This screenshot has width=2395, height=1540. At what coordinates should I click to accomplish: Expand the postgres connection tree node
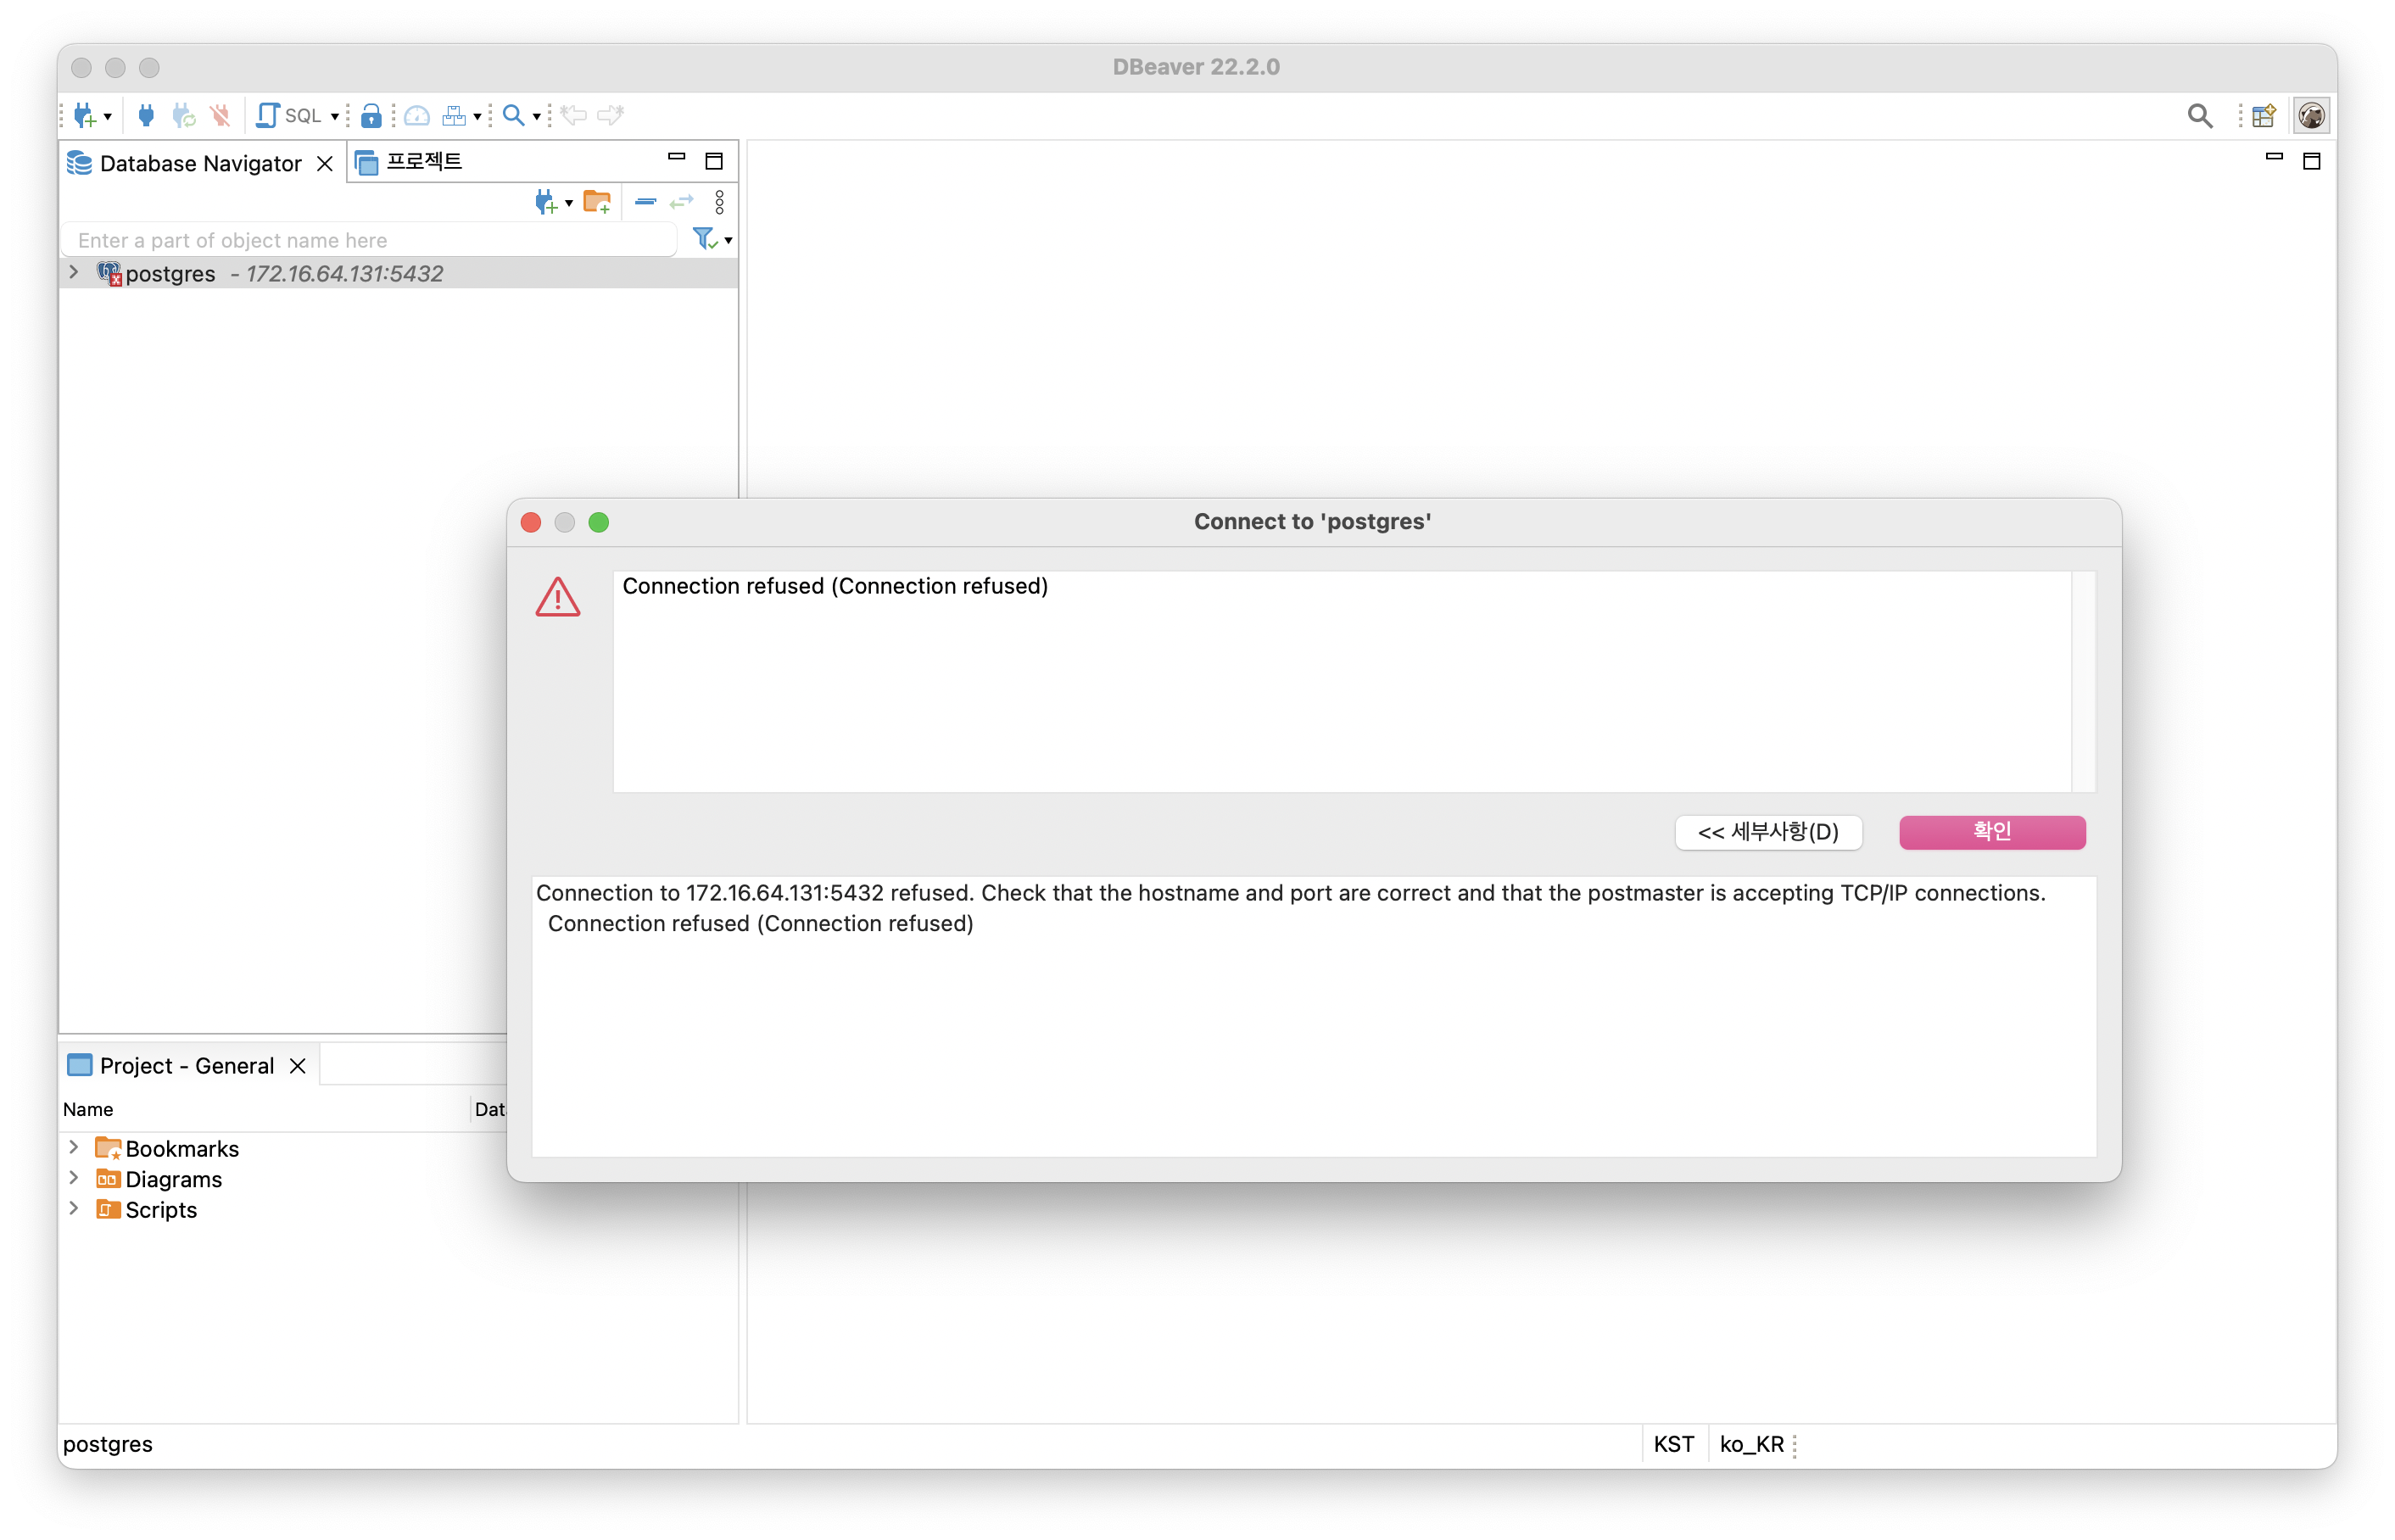(74, 272)
